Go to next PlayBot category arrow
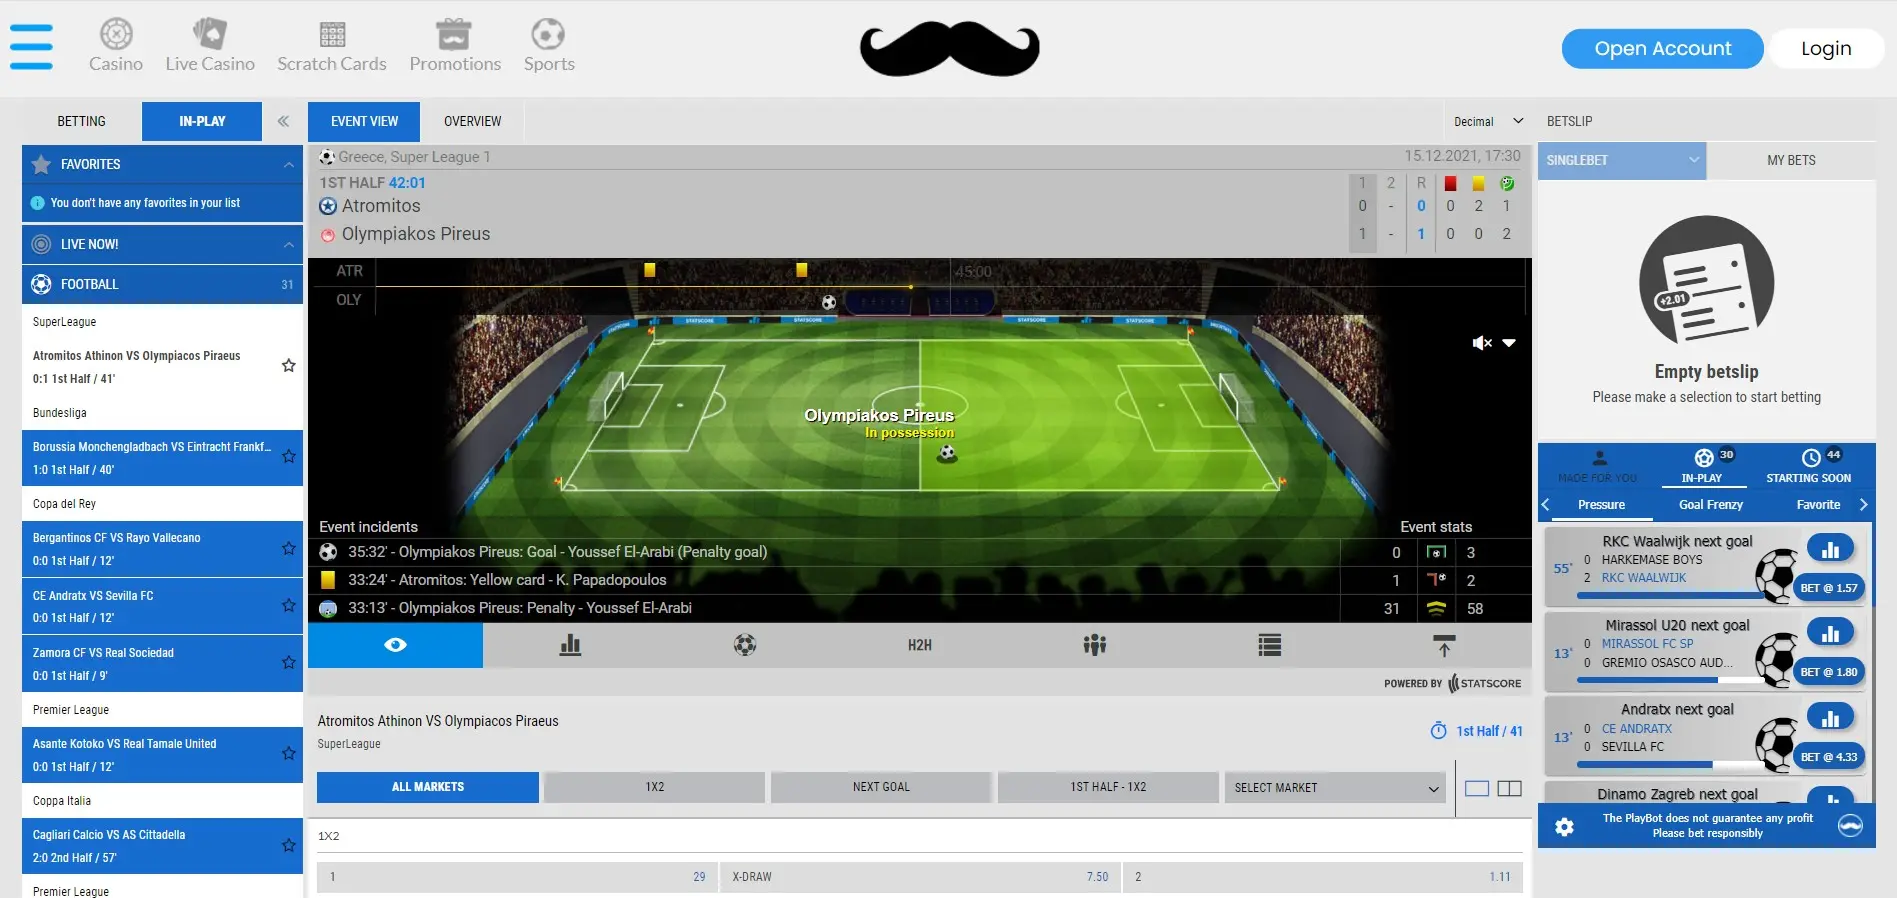1897x898 pixels. pos(1864,505)
